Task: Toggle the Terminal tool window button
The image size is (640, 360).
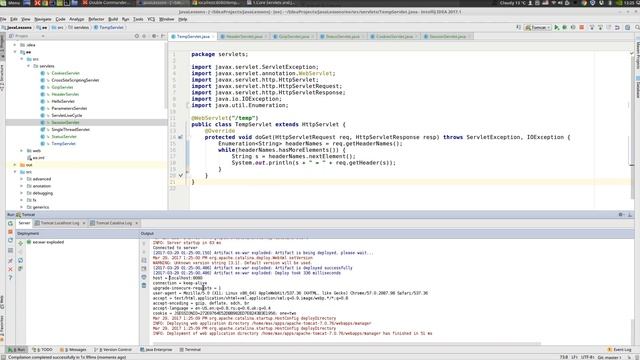Action: point(190,350)
